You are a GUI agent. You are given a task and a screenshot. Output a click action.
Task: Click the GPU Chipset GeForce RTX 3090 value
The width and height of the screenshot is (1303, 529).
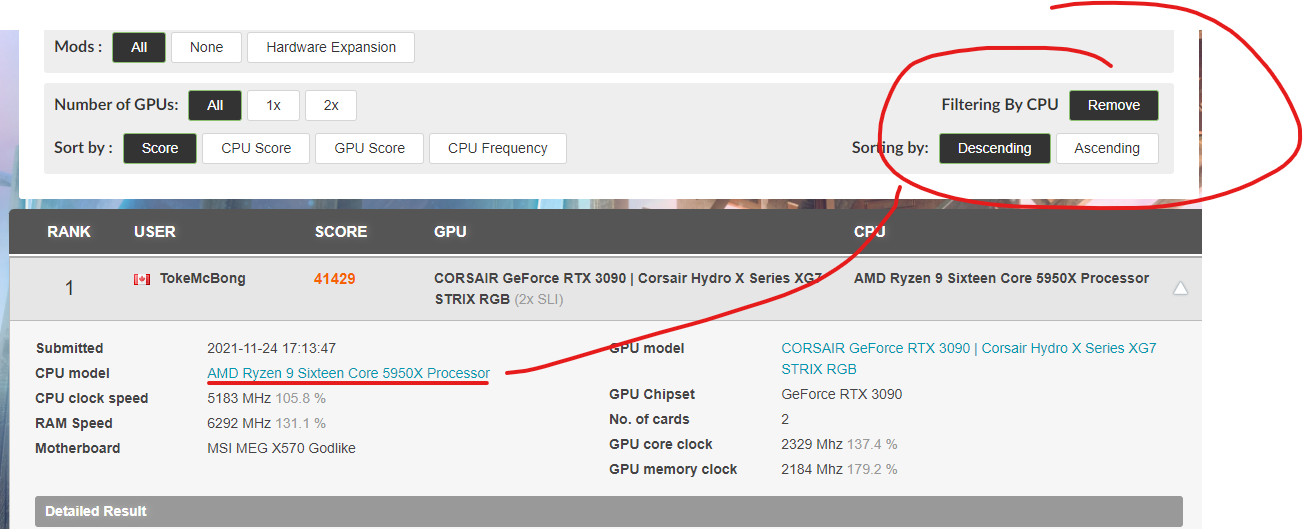[841, 394]
